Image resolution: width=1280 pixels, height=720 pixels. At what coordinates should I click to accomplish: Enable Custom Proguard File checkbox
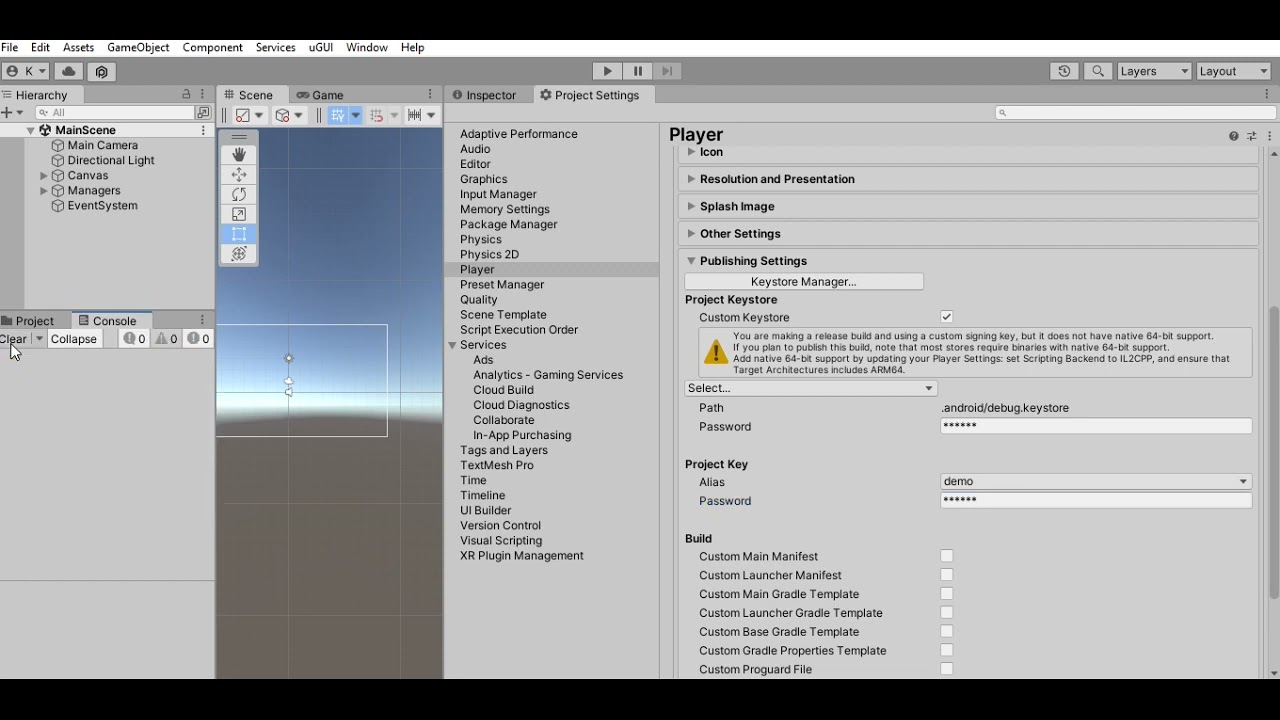coord(946,669)
